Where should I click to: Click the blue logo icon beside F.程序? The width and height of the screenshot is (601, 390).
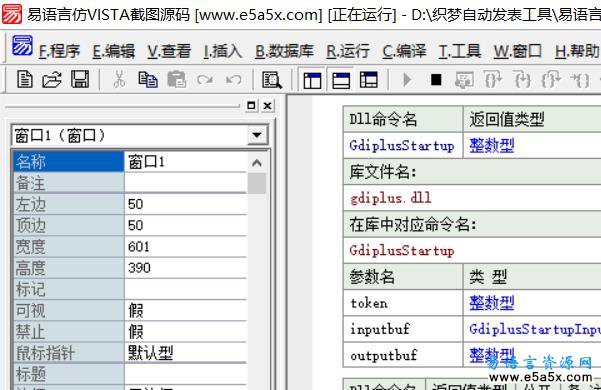click(x=22, y=46)
